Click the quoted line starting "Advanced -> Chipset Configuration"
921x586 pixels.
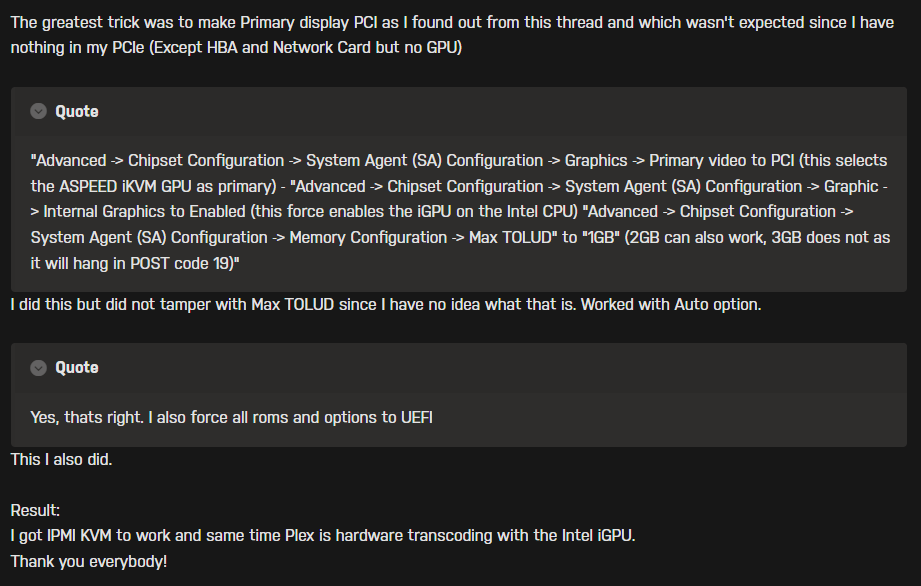point(459,160)
